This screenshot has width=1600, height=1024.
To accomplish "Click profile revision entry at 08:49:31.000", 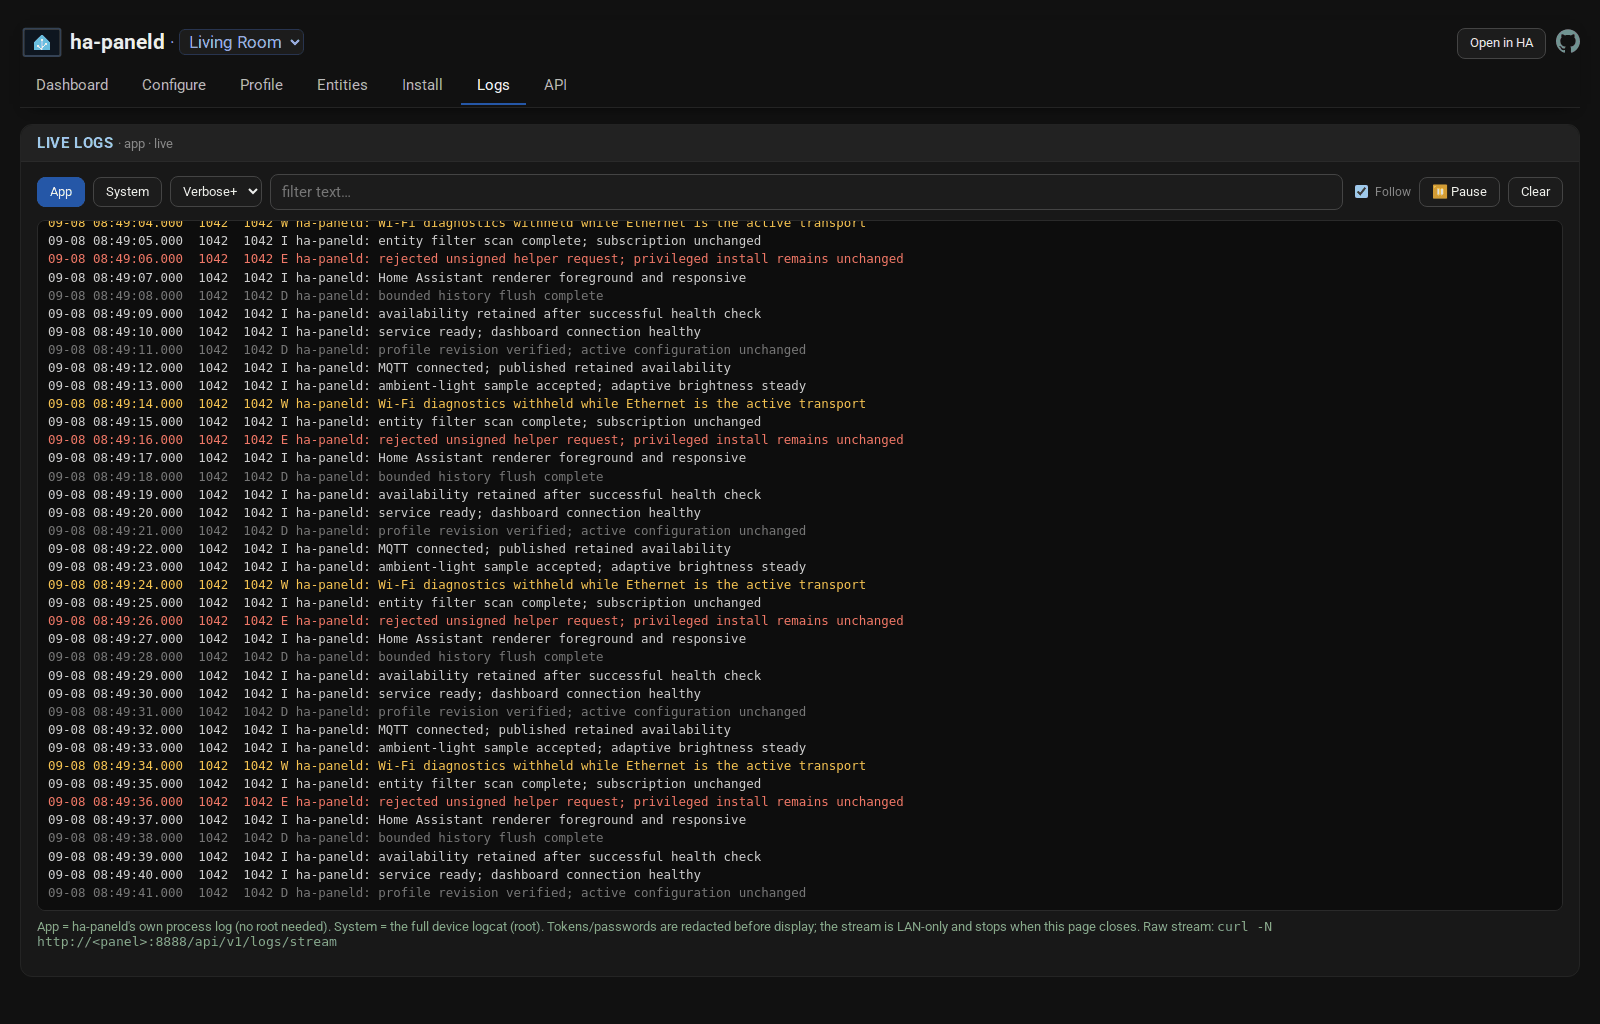I will (427, 712).
